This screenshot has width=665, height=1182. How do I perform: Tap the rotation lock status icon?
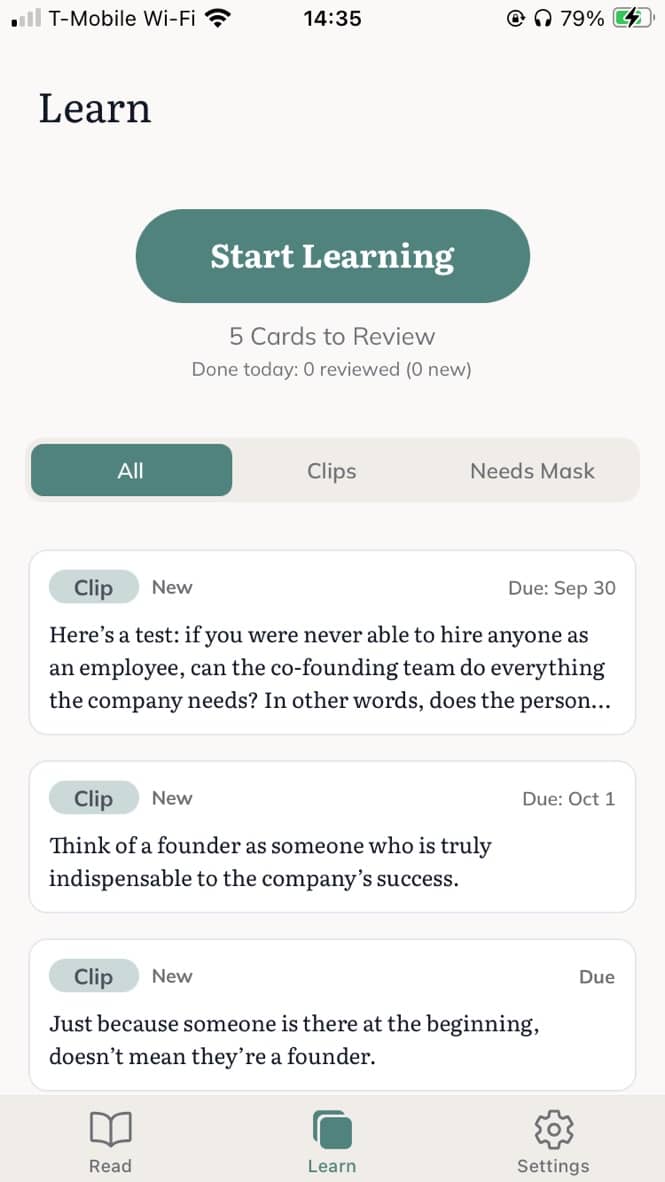pyautogui.click(x=517, y=18)
